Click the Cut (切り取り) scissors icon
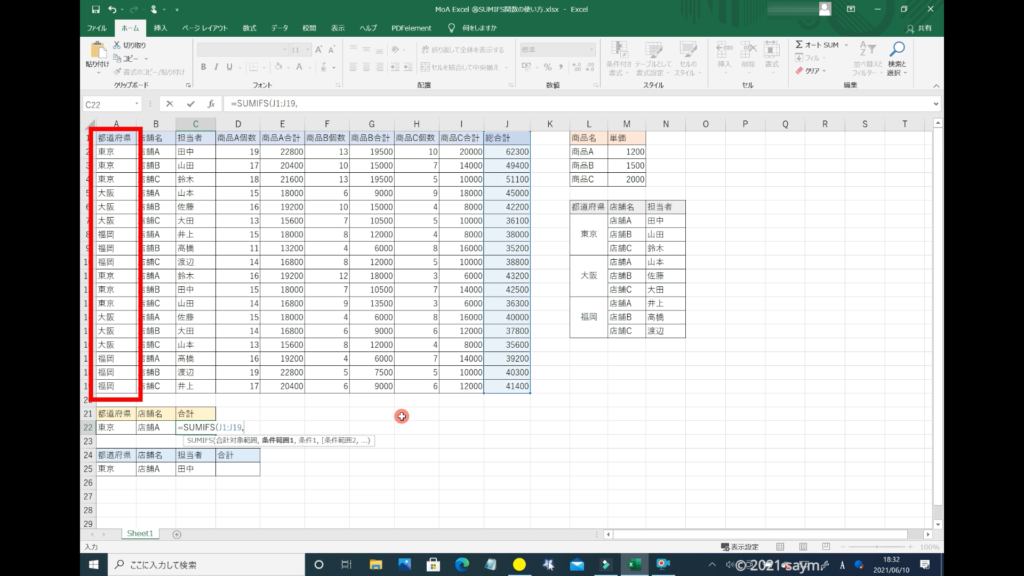Screen dimensions: 1024x576 [118, 45]
